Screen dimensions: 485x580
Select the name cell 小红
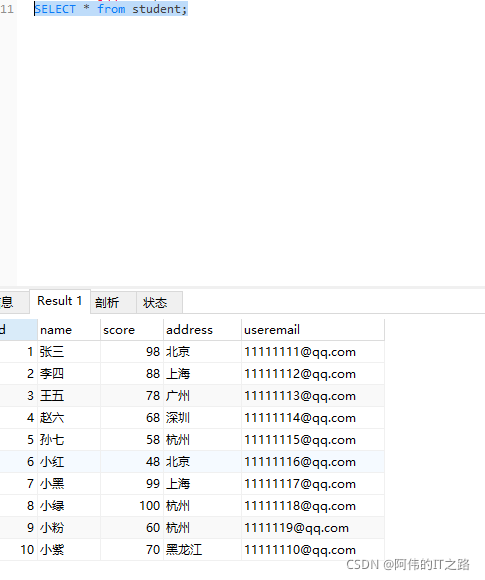tap(69, 462)
